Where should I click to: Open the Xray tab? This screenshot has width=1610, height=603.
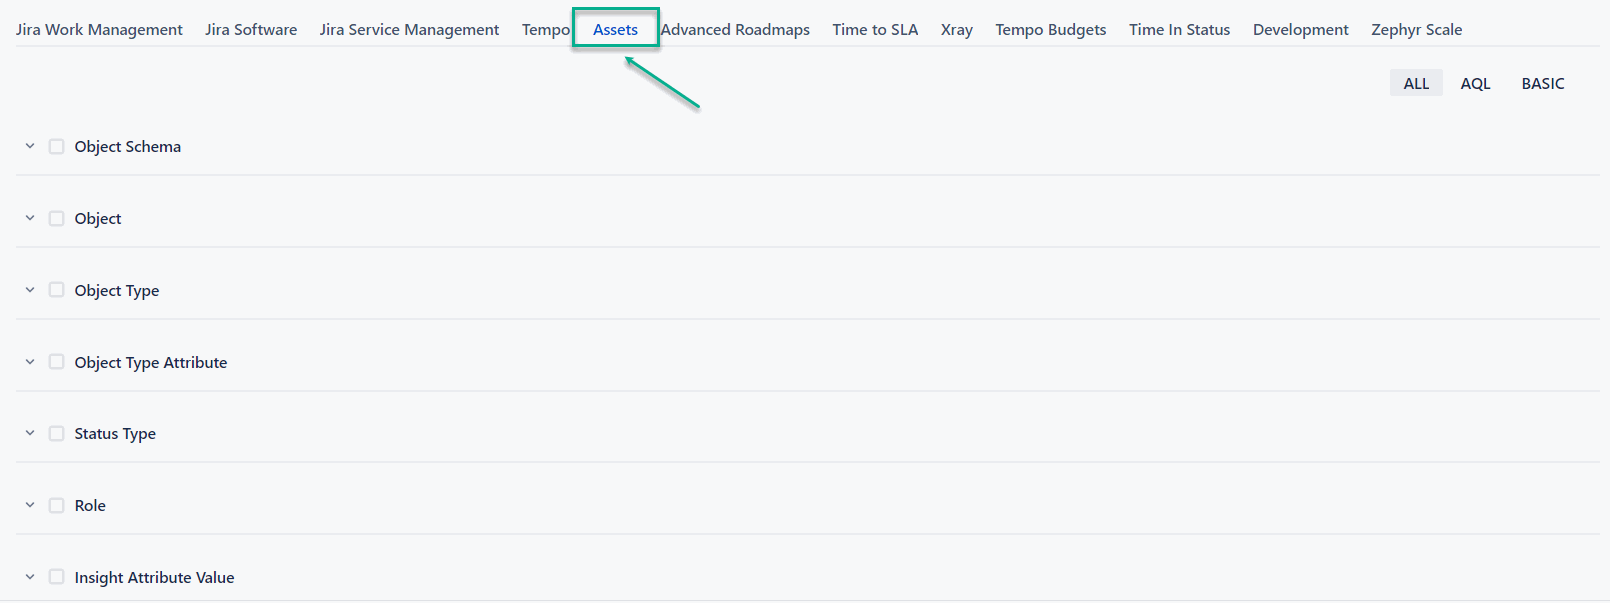[956, 30]
